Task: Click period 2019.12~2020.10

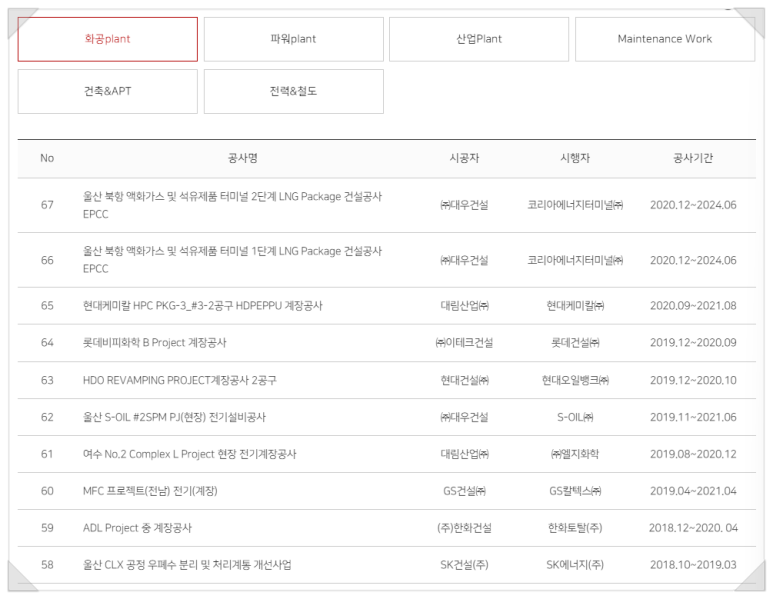Action: click(x=693, y=380)
